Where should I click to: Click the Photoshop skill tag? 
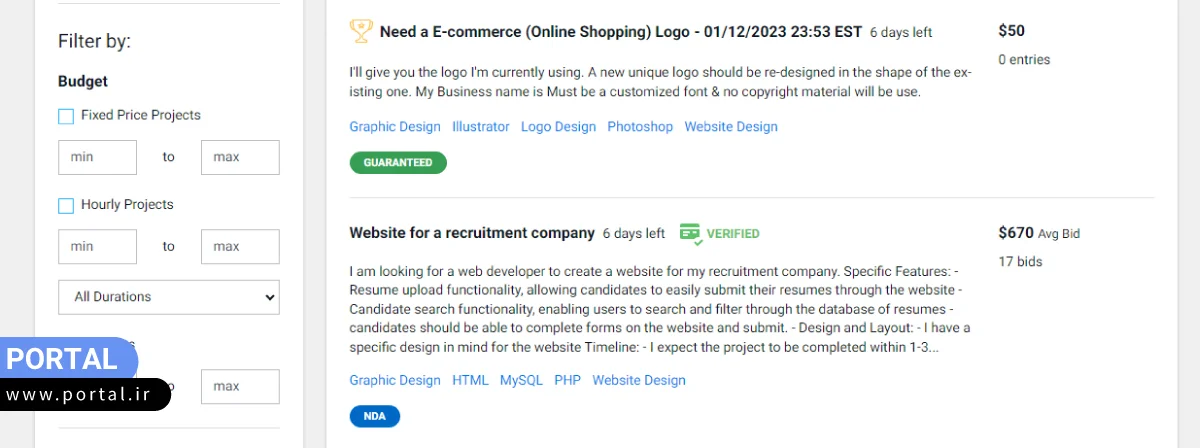coord(640,127)
